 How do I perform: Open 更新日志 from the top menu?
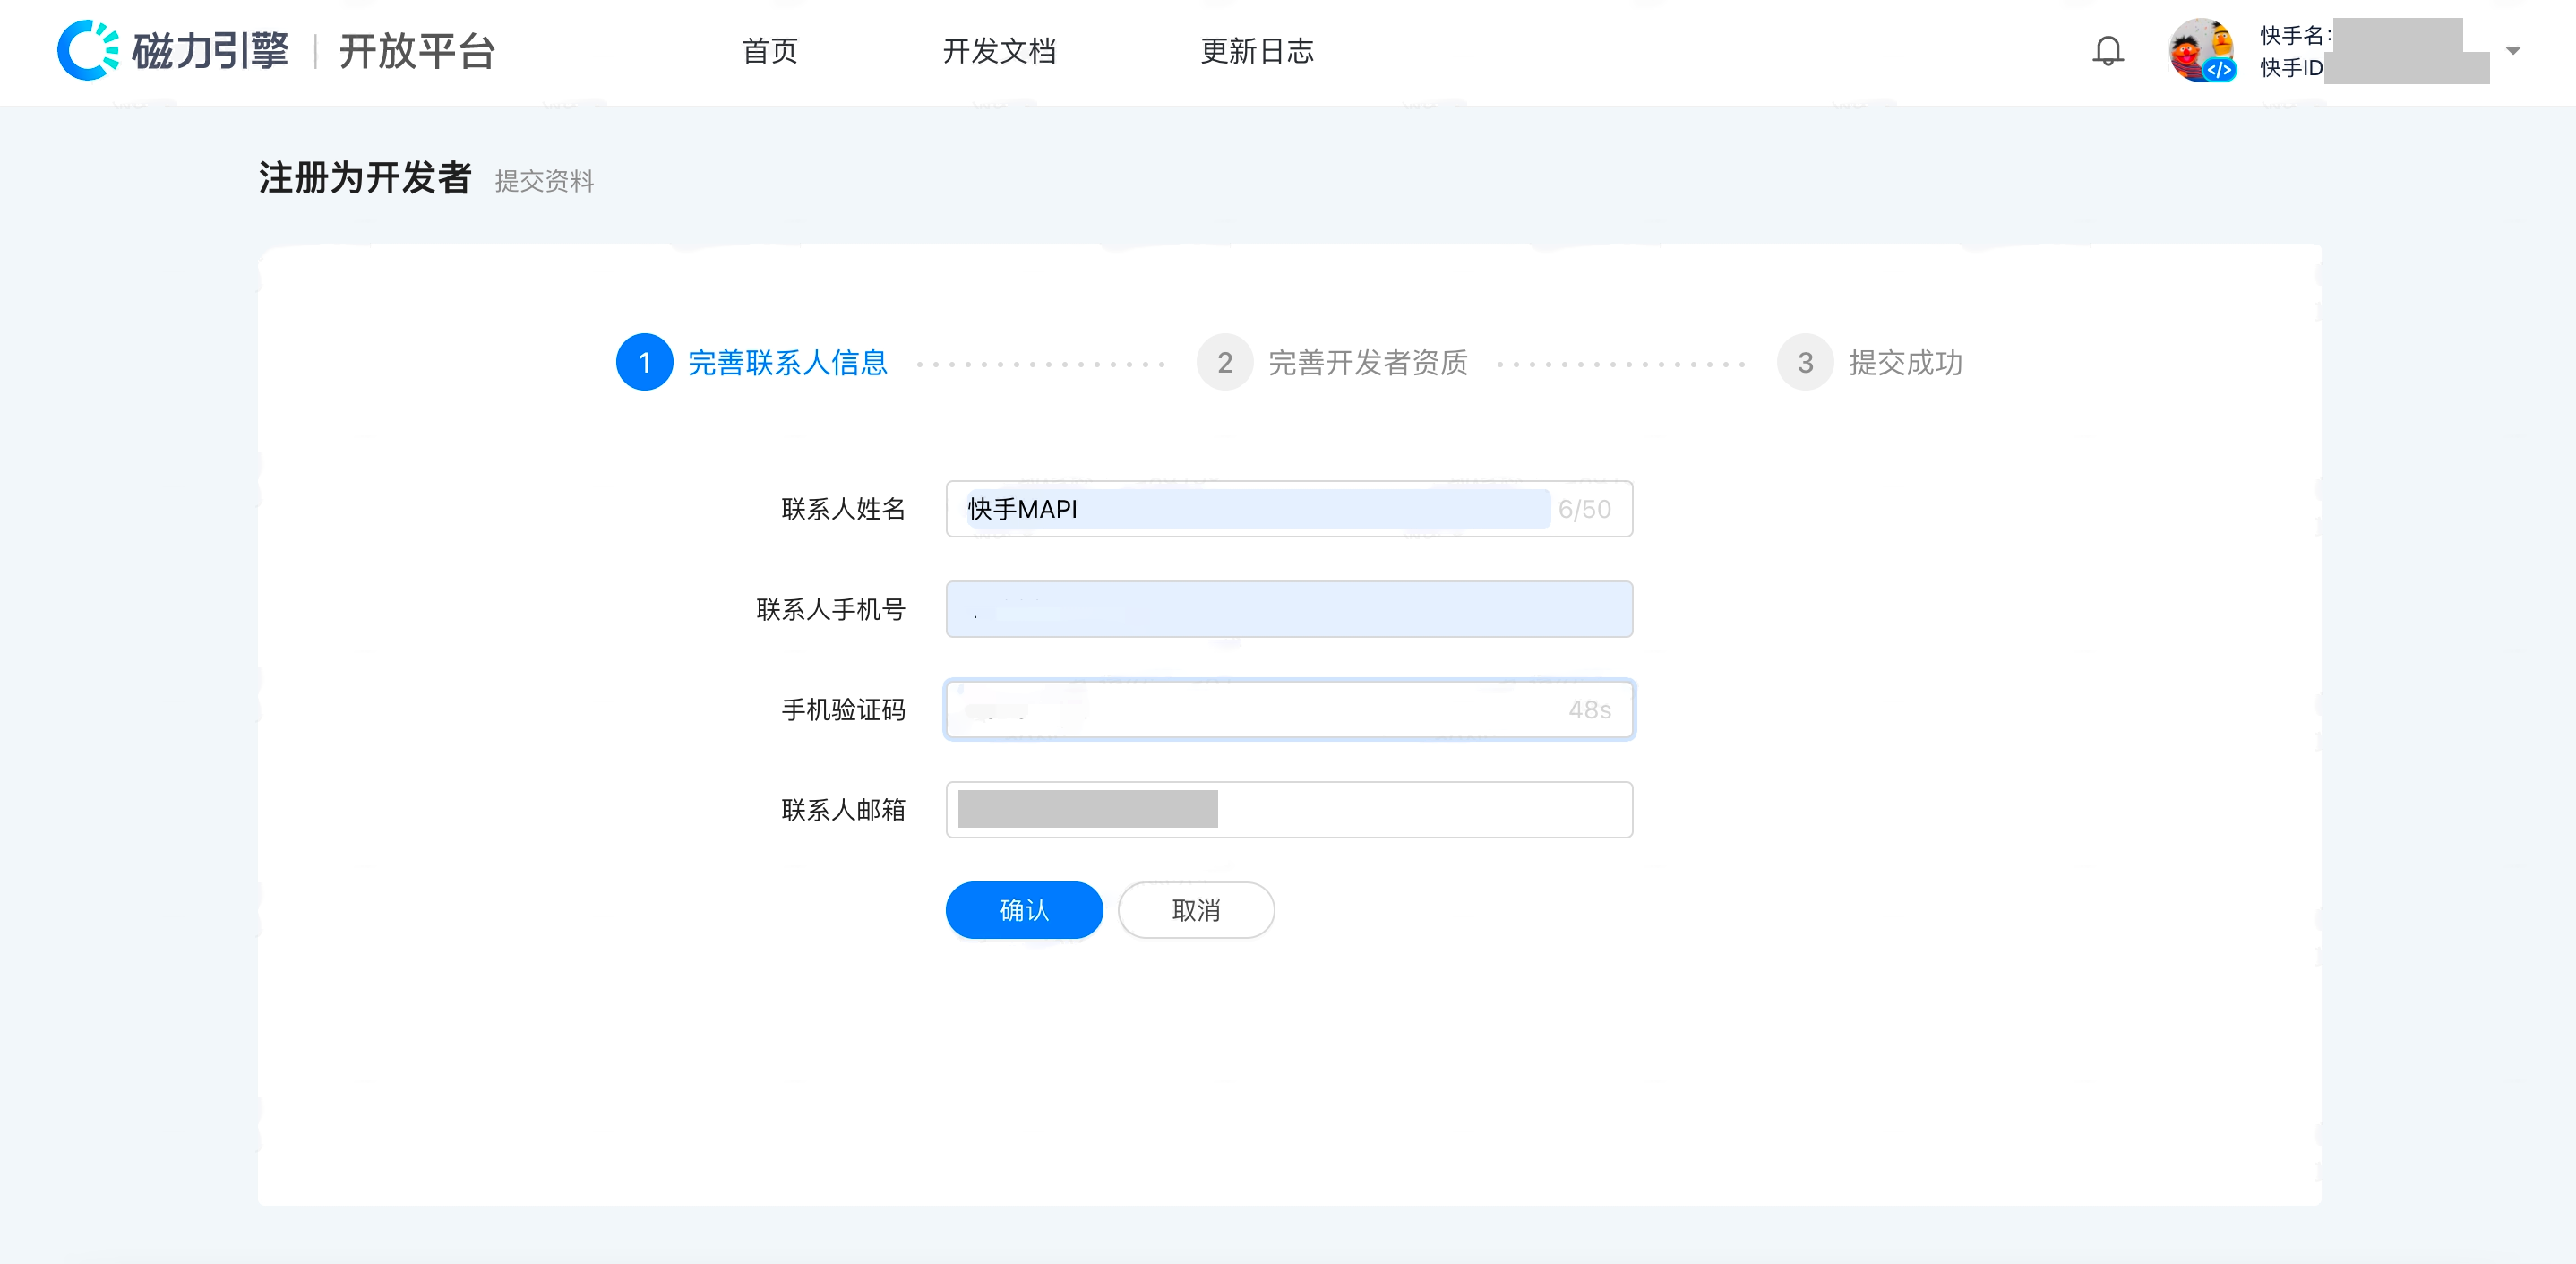[1257, 51]
